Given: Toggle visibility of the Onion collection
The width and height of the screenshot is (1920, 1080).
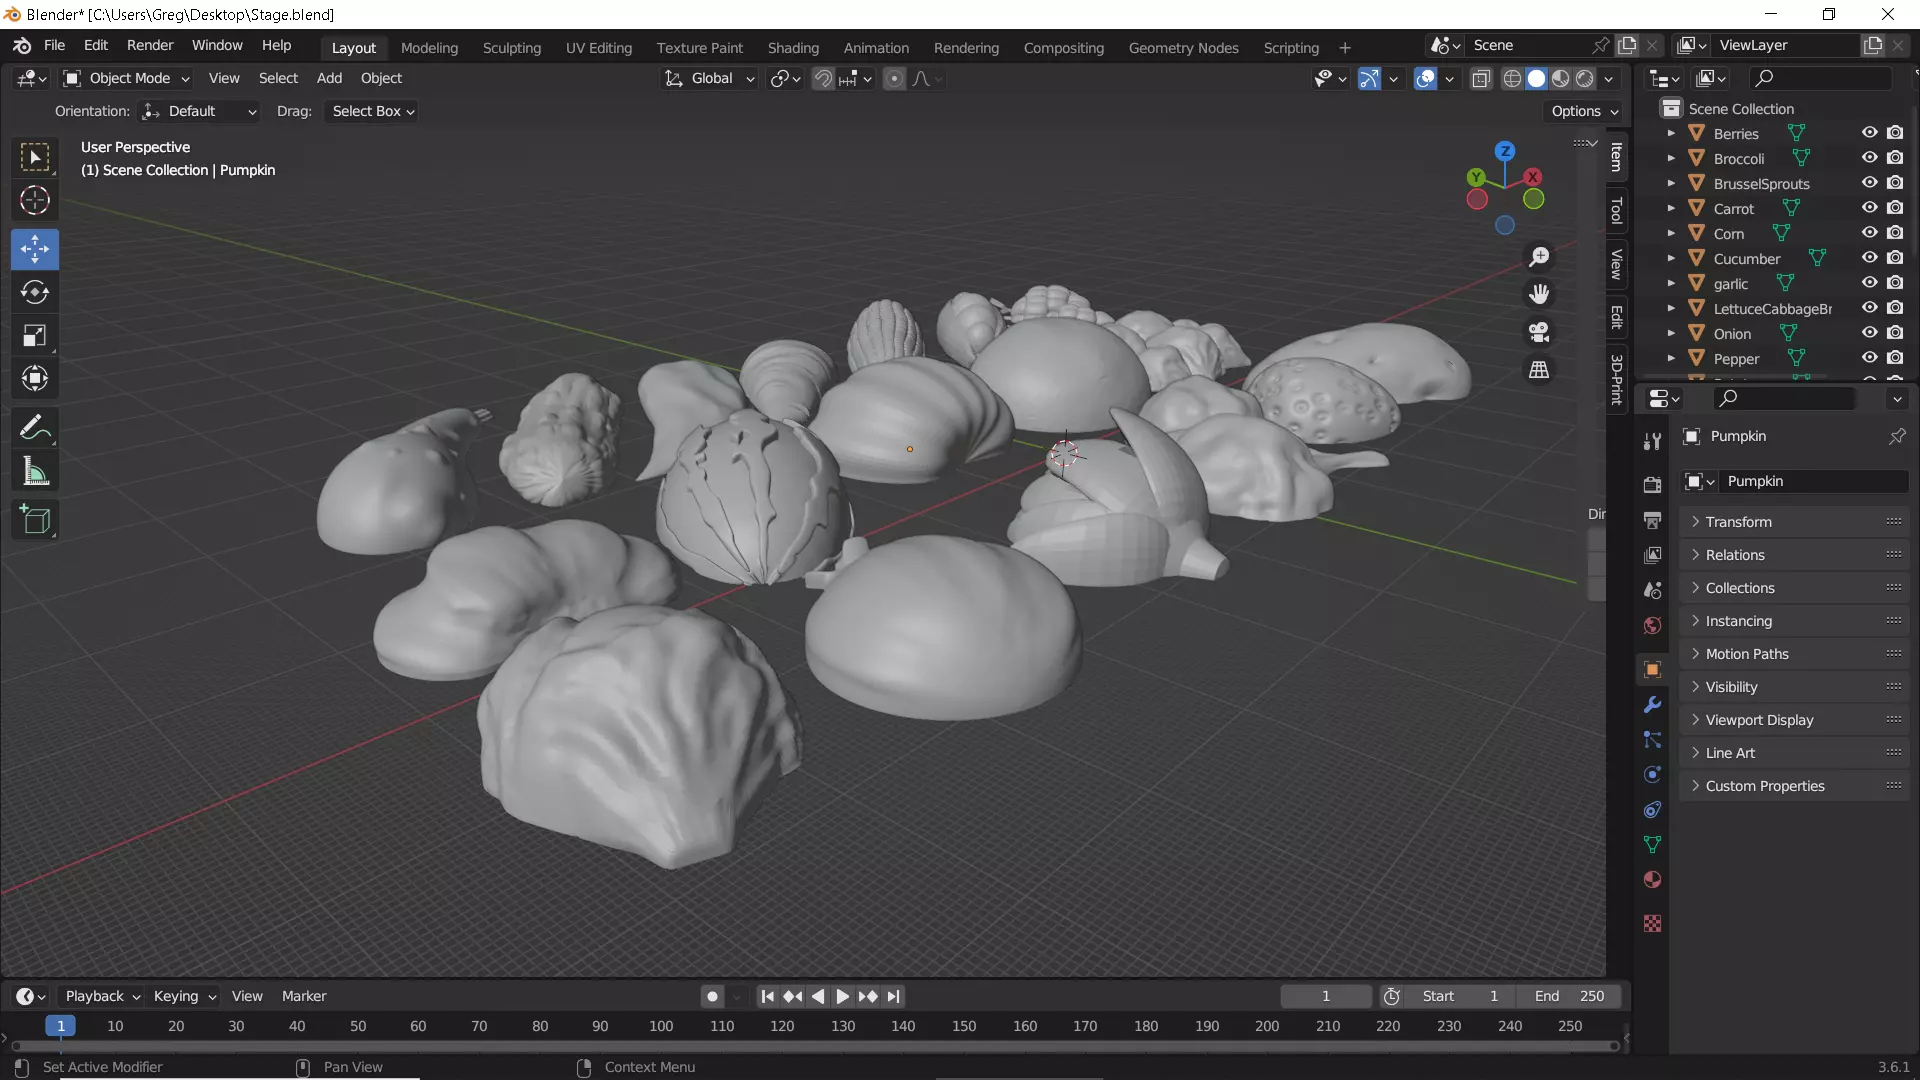Looking at the screenshot, I should [1869, 333].
